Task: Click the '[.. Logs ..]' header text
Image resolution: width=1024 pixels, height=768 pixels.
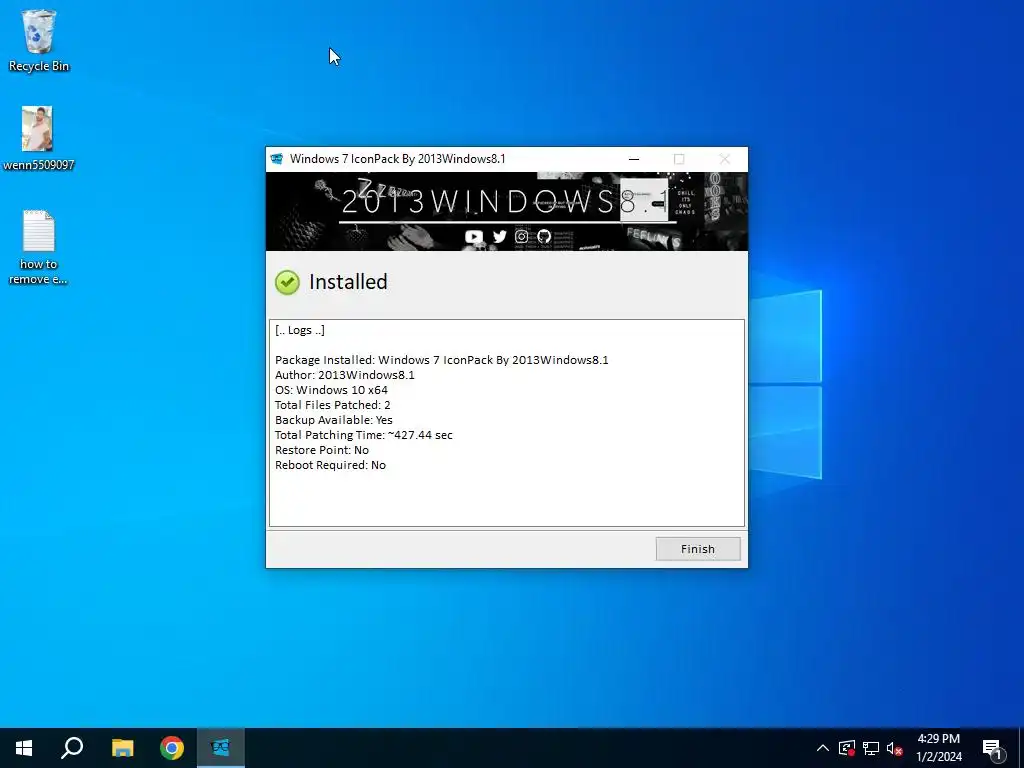Action: click(x=300, y=330)
